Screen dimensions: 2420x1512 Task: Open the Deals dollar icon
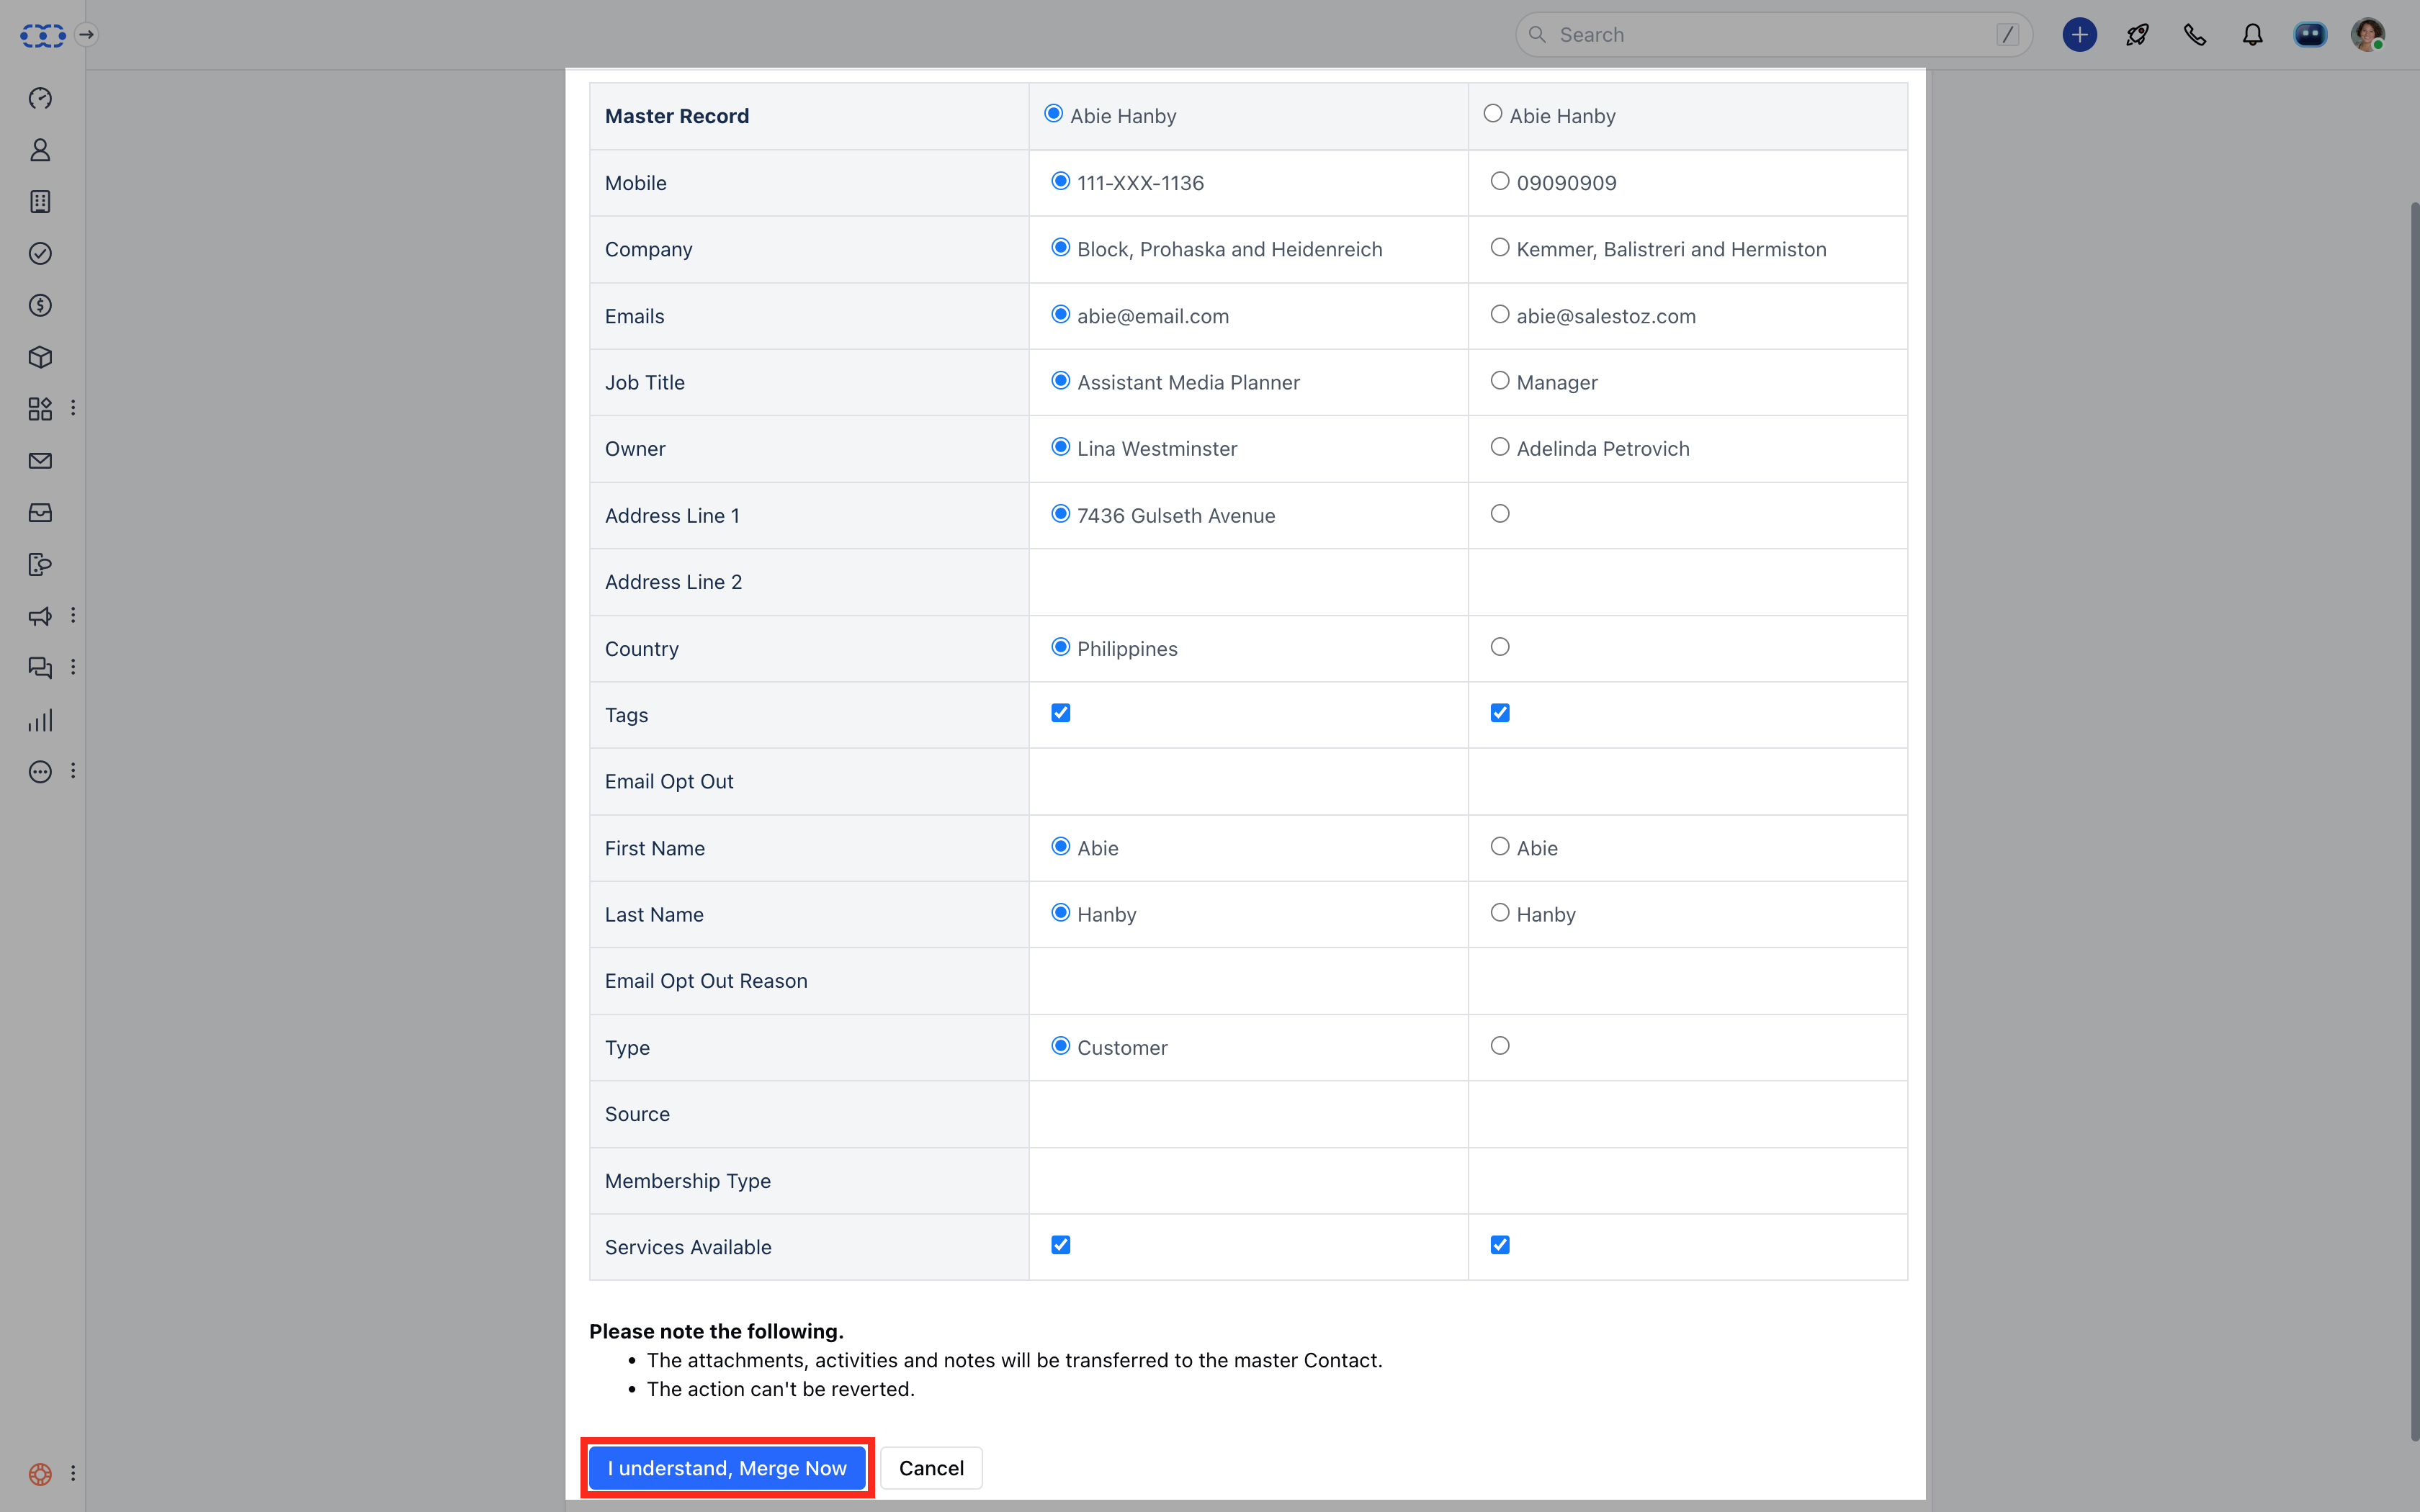pyautogui.click(x=40, y=305)
